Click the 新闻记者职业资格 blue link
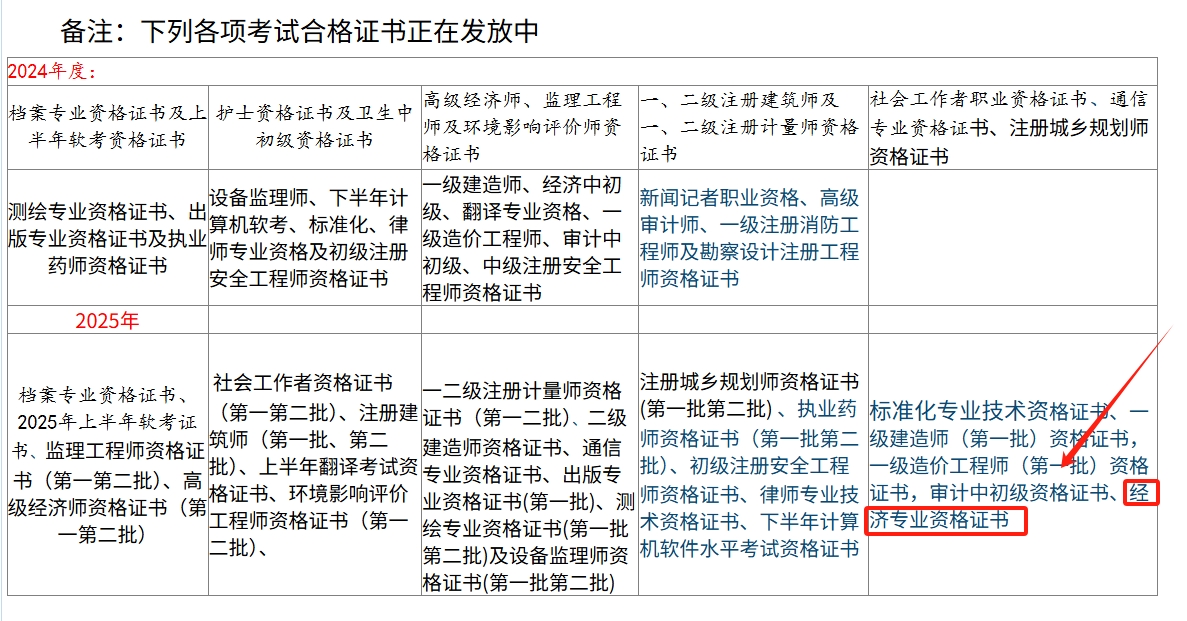The height and width of the screenshot is (621, 1187). coord(720,197)
